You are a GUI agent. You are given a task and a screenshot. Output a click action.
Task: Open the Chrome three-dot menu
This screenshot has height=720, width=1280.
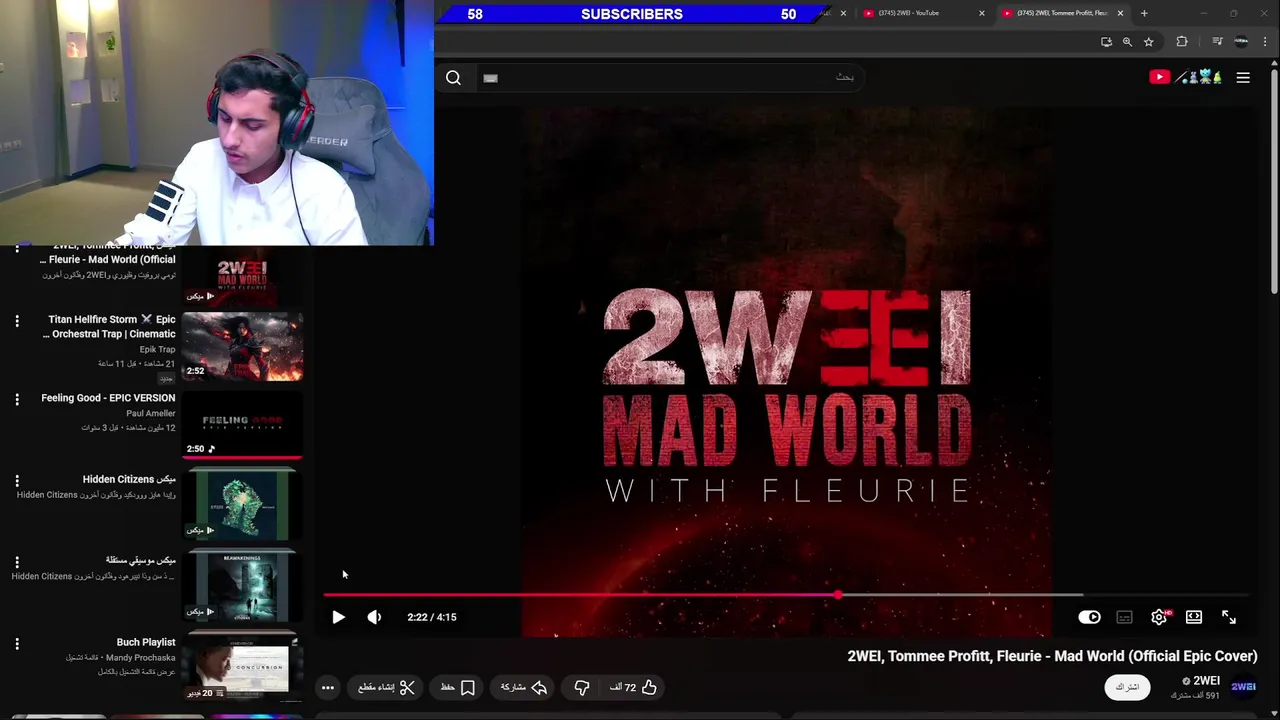1265,42
